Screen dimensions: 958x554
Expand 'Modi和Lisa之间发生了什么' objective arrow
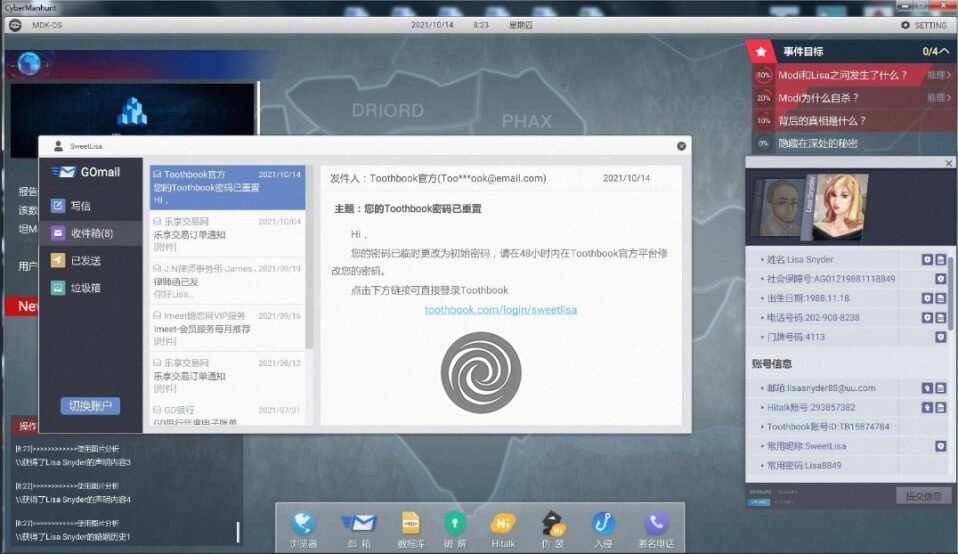click(939, 75)
